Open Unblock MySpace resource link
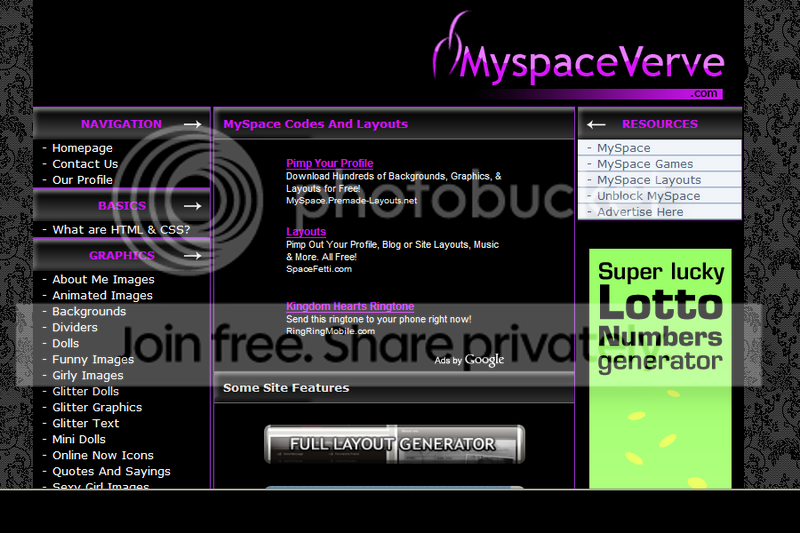This screenshot has width=800, height=533. coord(648,196)
